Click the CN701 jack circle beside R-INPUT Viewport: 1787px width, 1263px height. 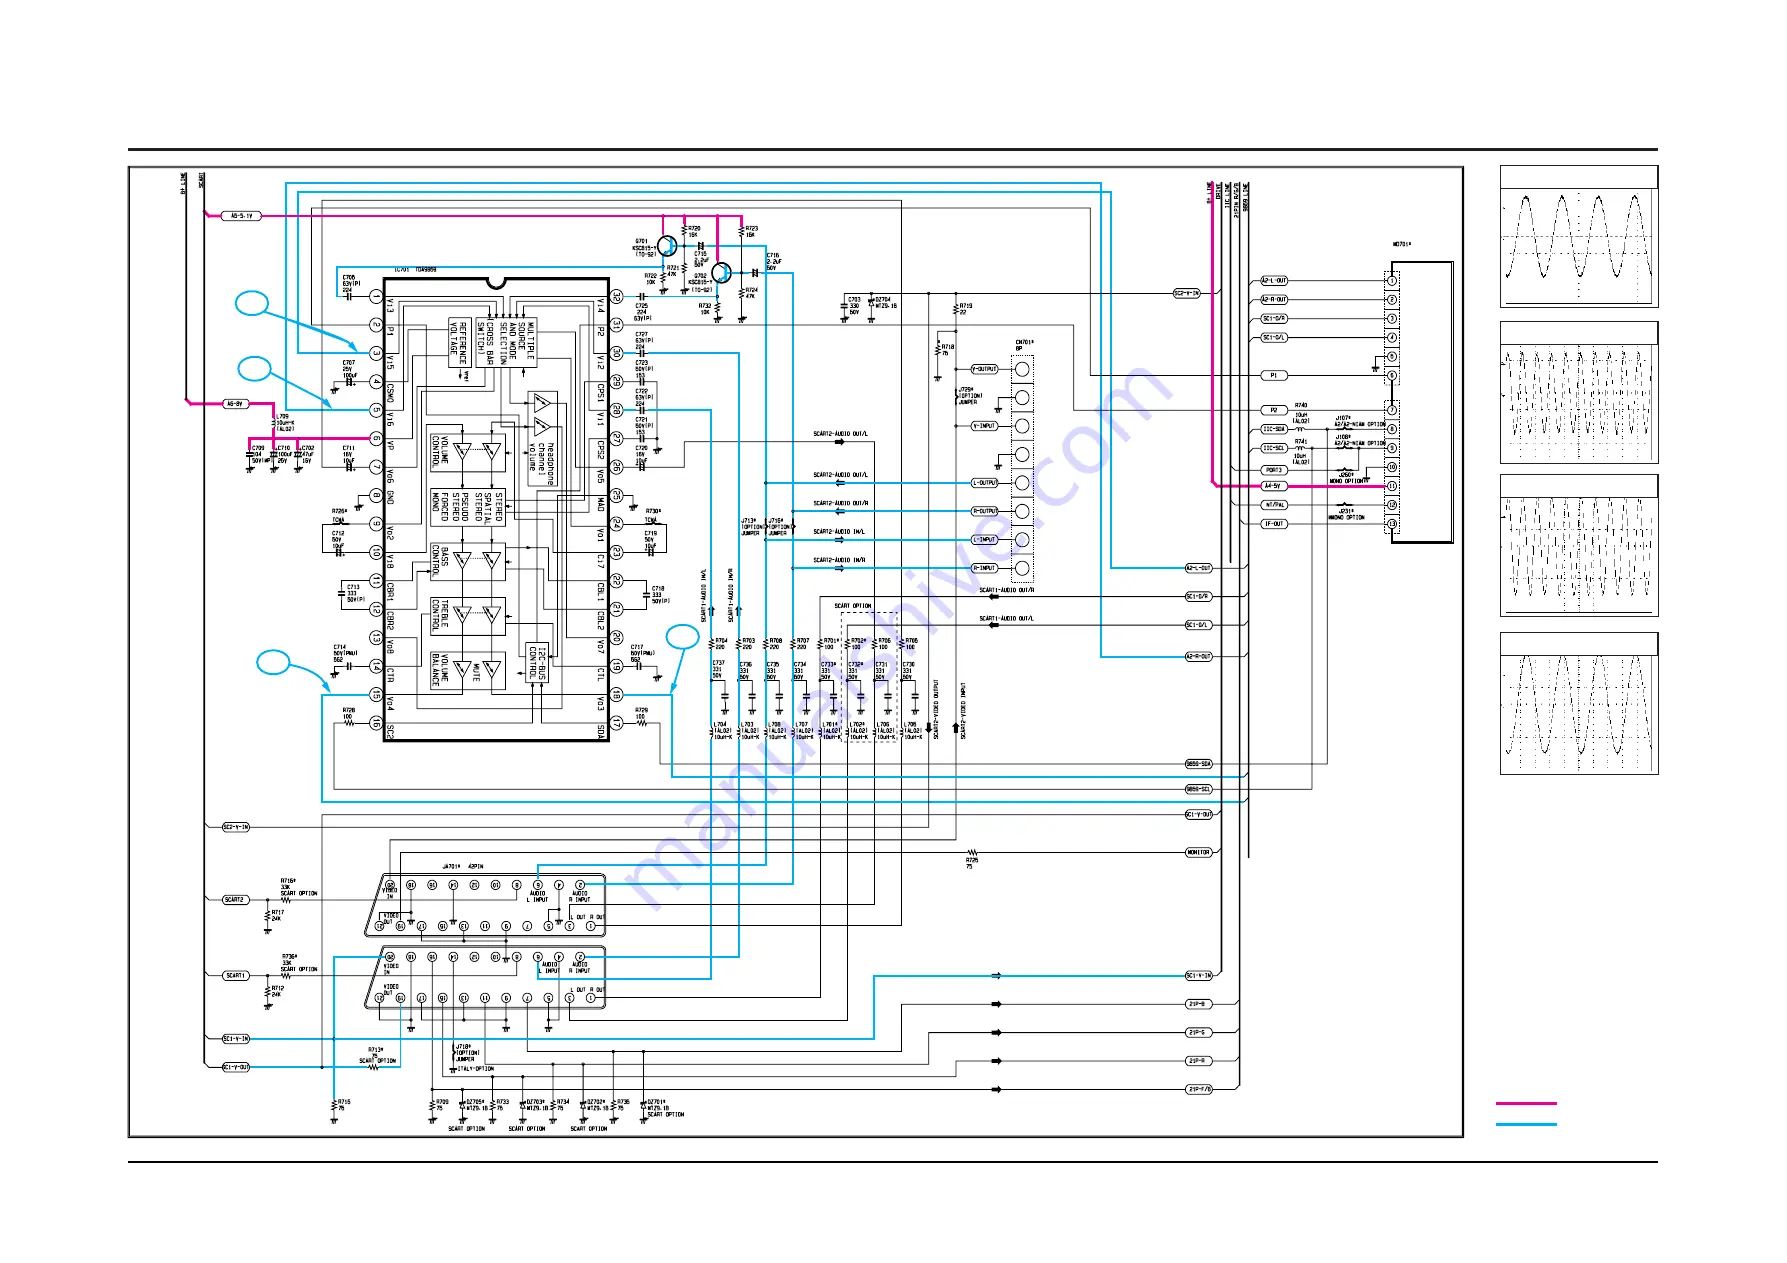(x=1022, y=568)
